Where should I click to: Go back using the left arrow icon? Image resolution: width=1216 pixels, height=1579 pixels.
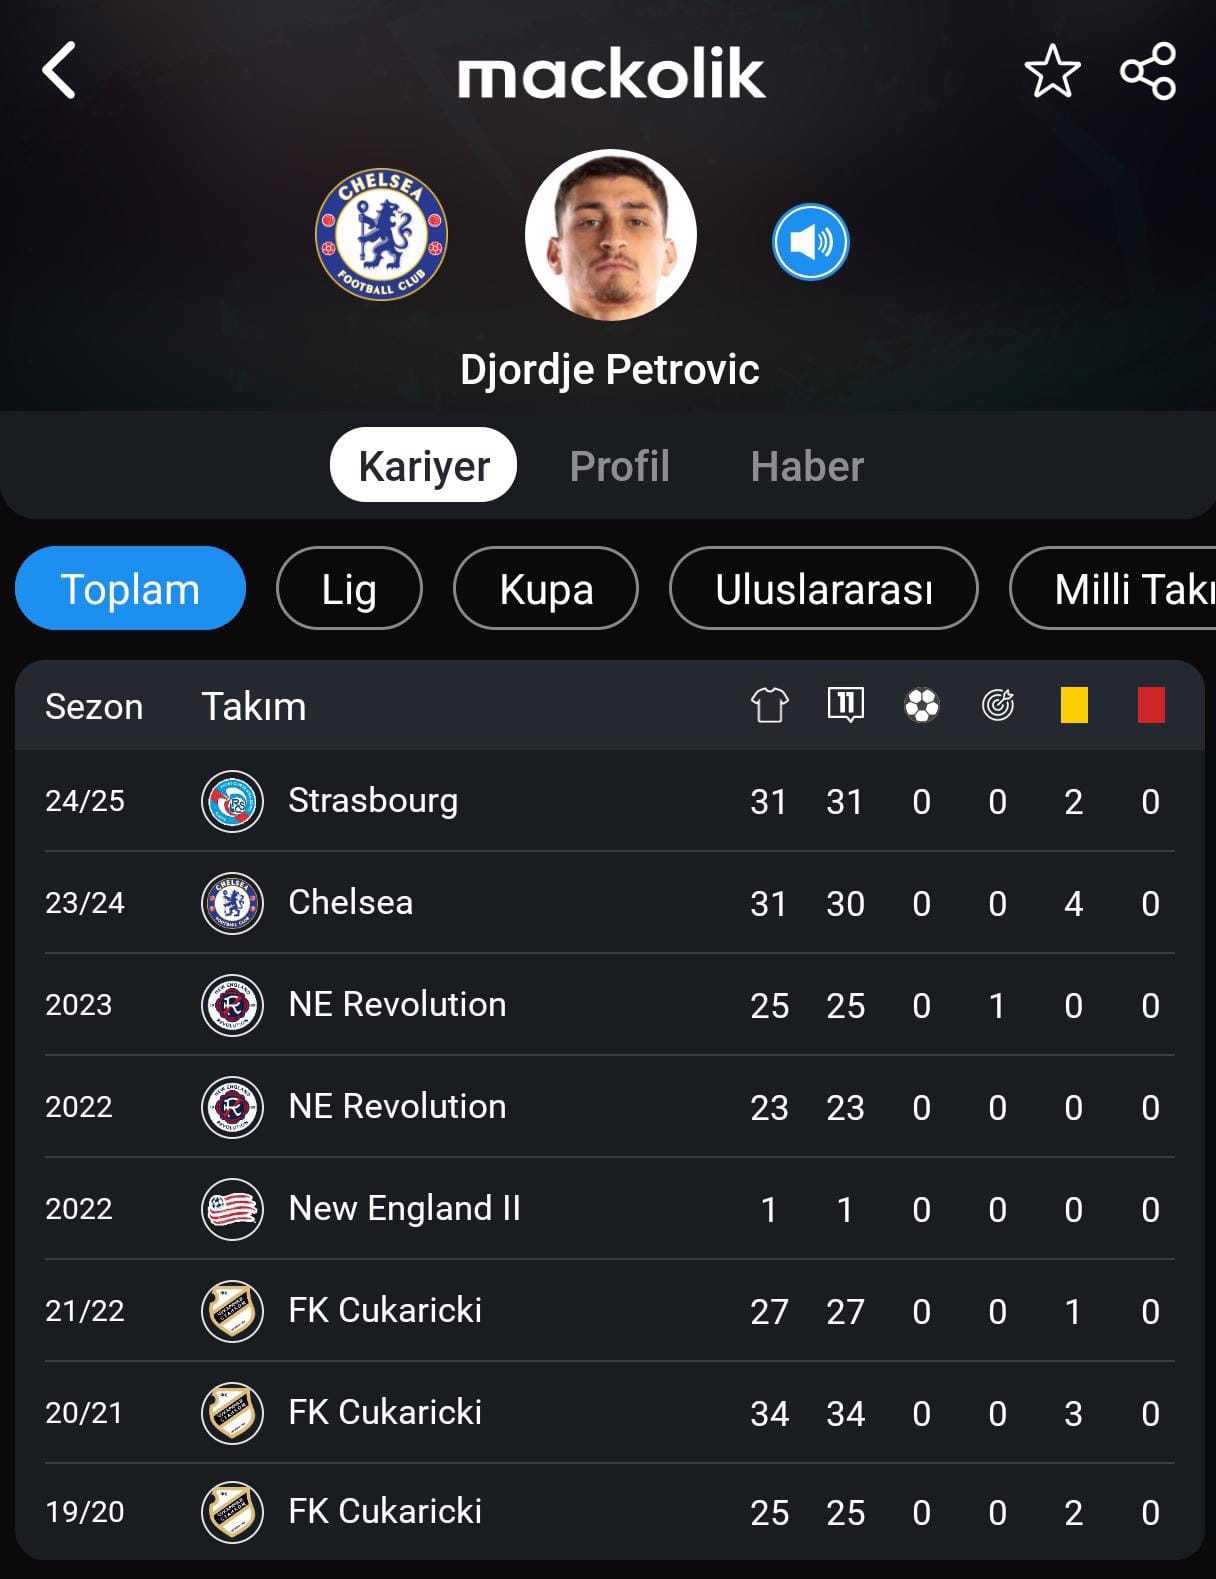click(59, 70)
